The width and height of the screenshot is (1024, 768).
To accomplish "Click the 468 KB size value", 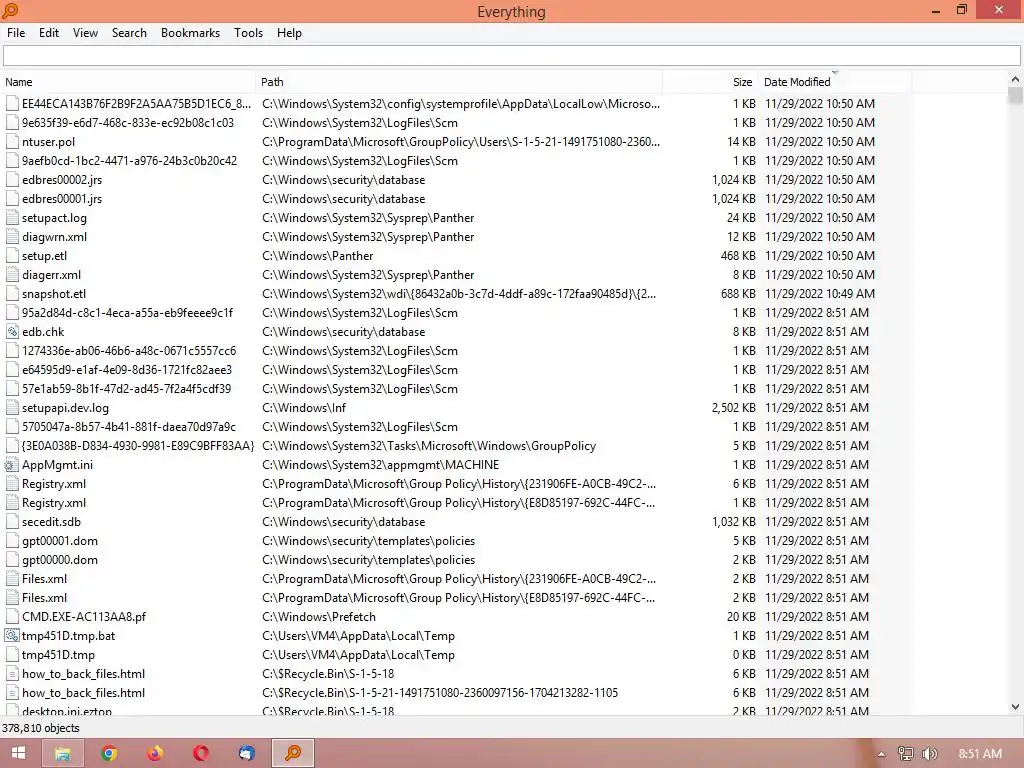I will pos(738,255).
